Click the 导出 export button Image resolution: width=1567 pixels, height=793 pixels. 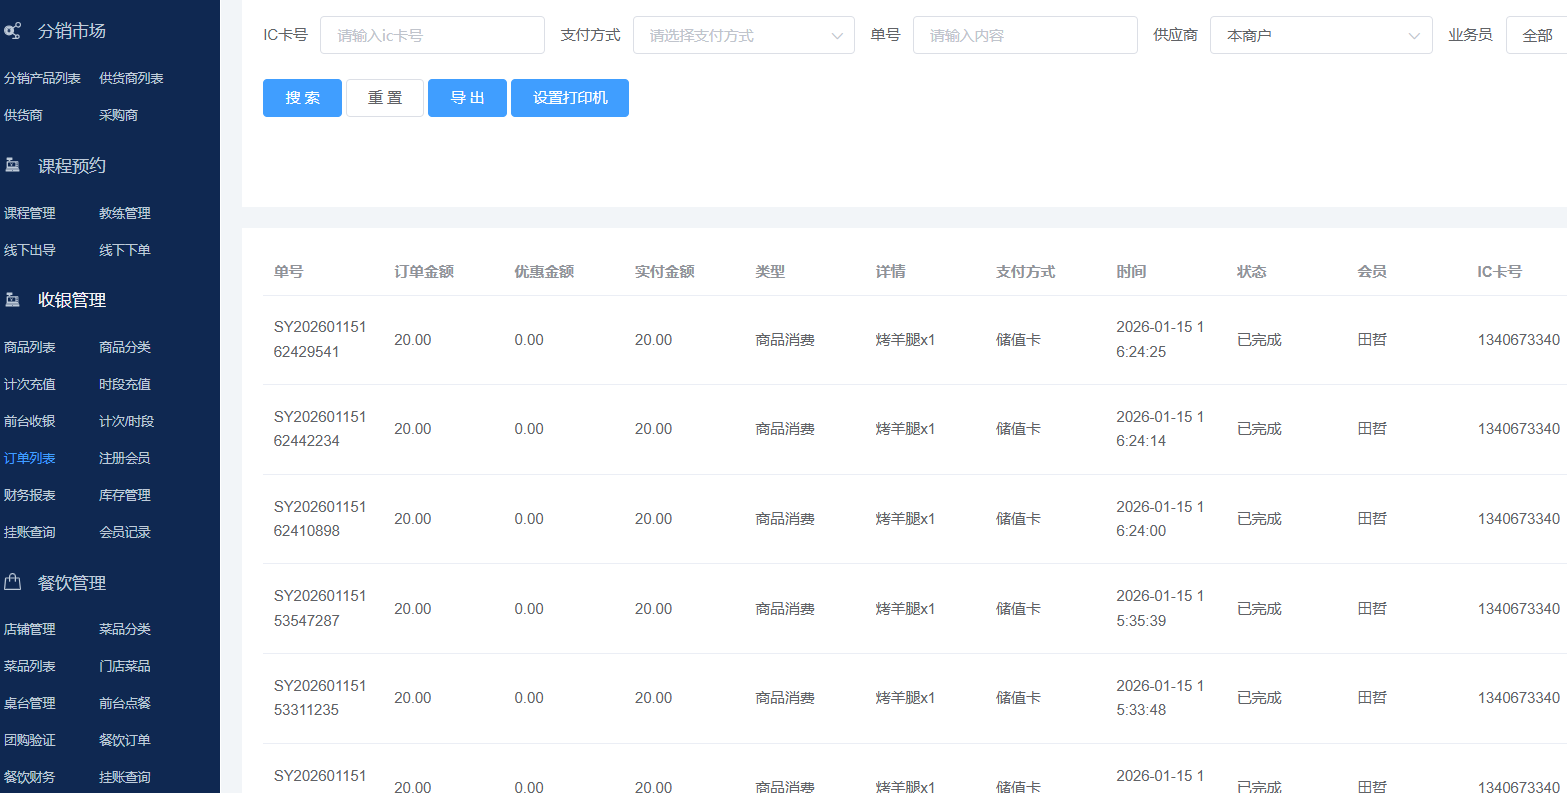tap(467, 97)
